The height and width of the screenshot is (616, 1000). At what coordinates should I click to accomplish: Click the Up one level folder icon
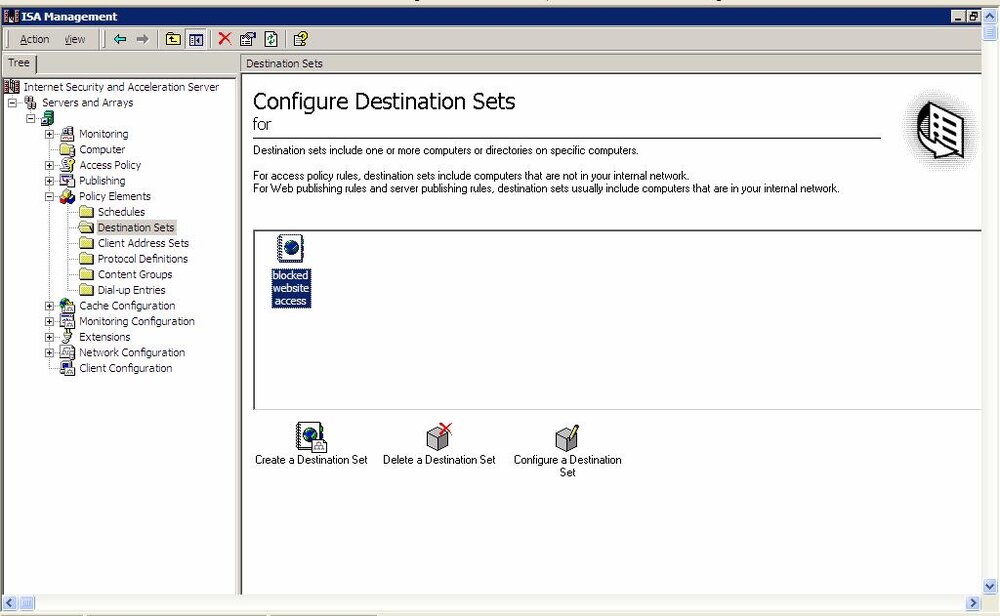(173, 39)
